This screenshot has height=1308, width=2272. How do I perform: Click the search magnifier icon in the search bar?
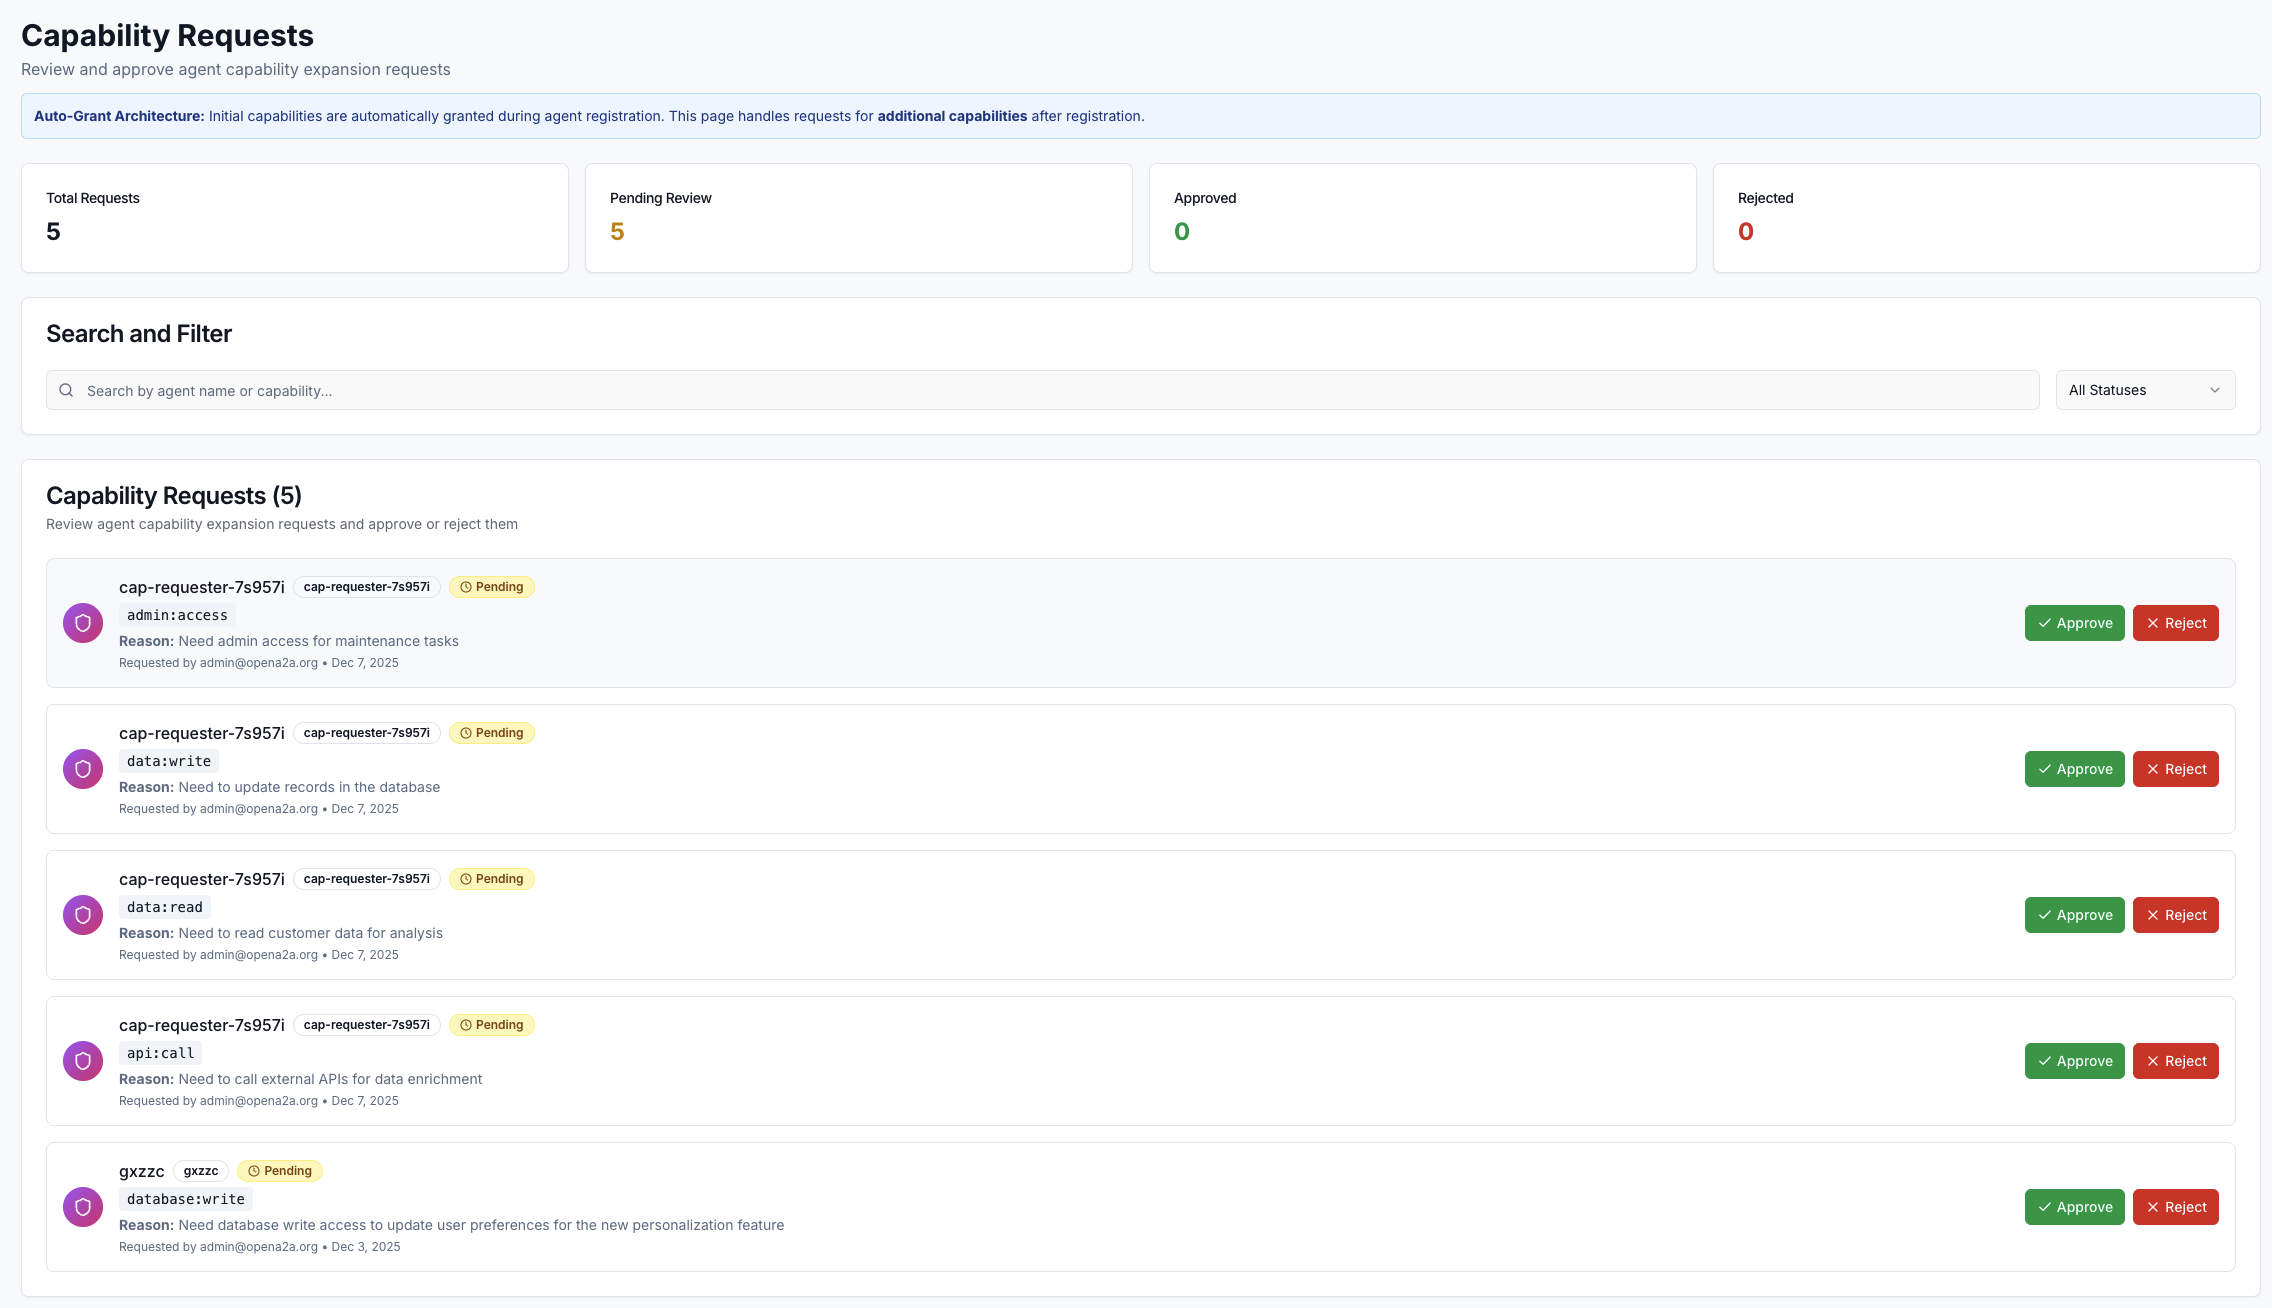(66, 390)
